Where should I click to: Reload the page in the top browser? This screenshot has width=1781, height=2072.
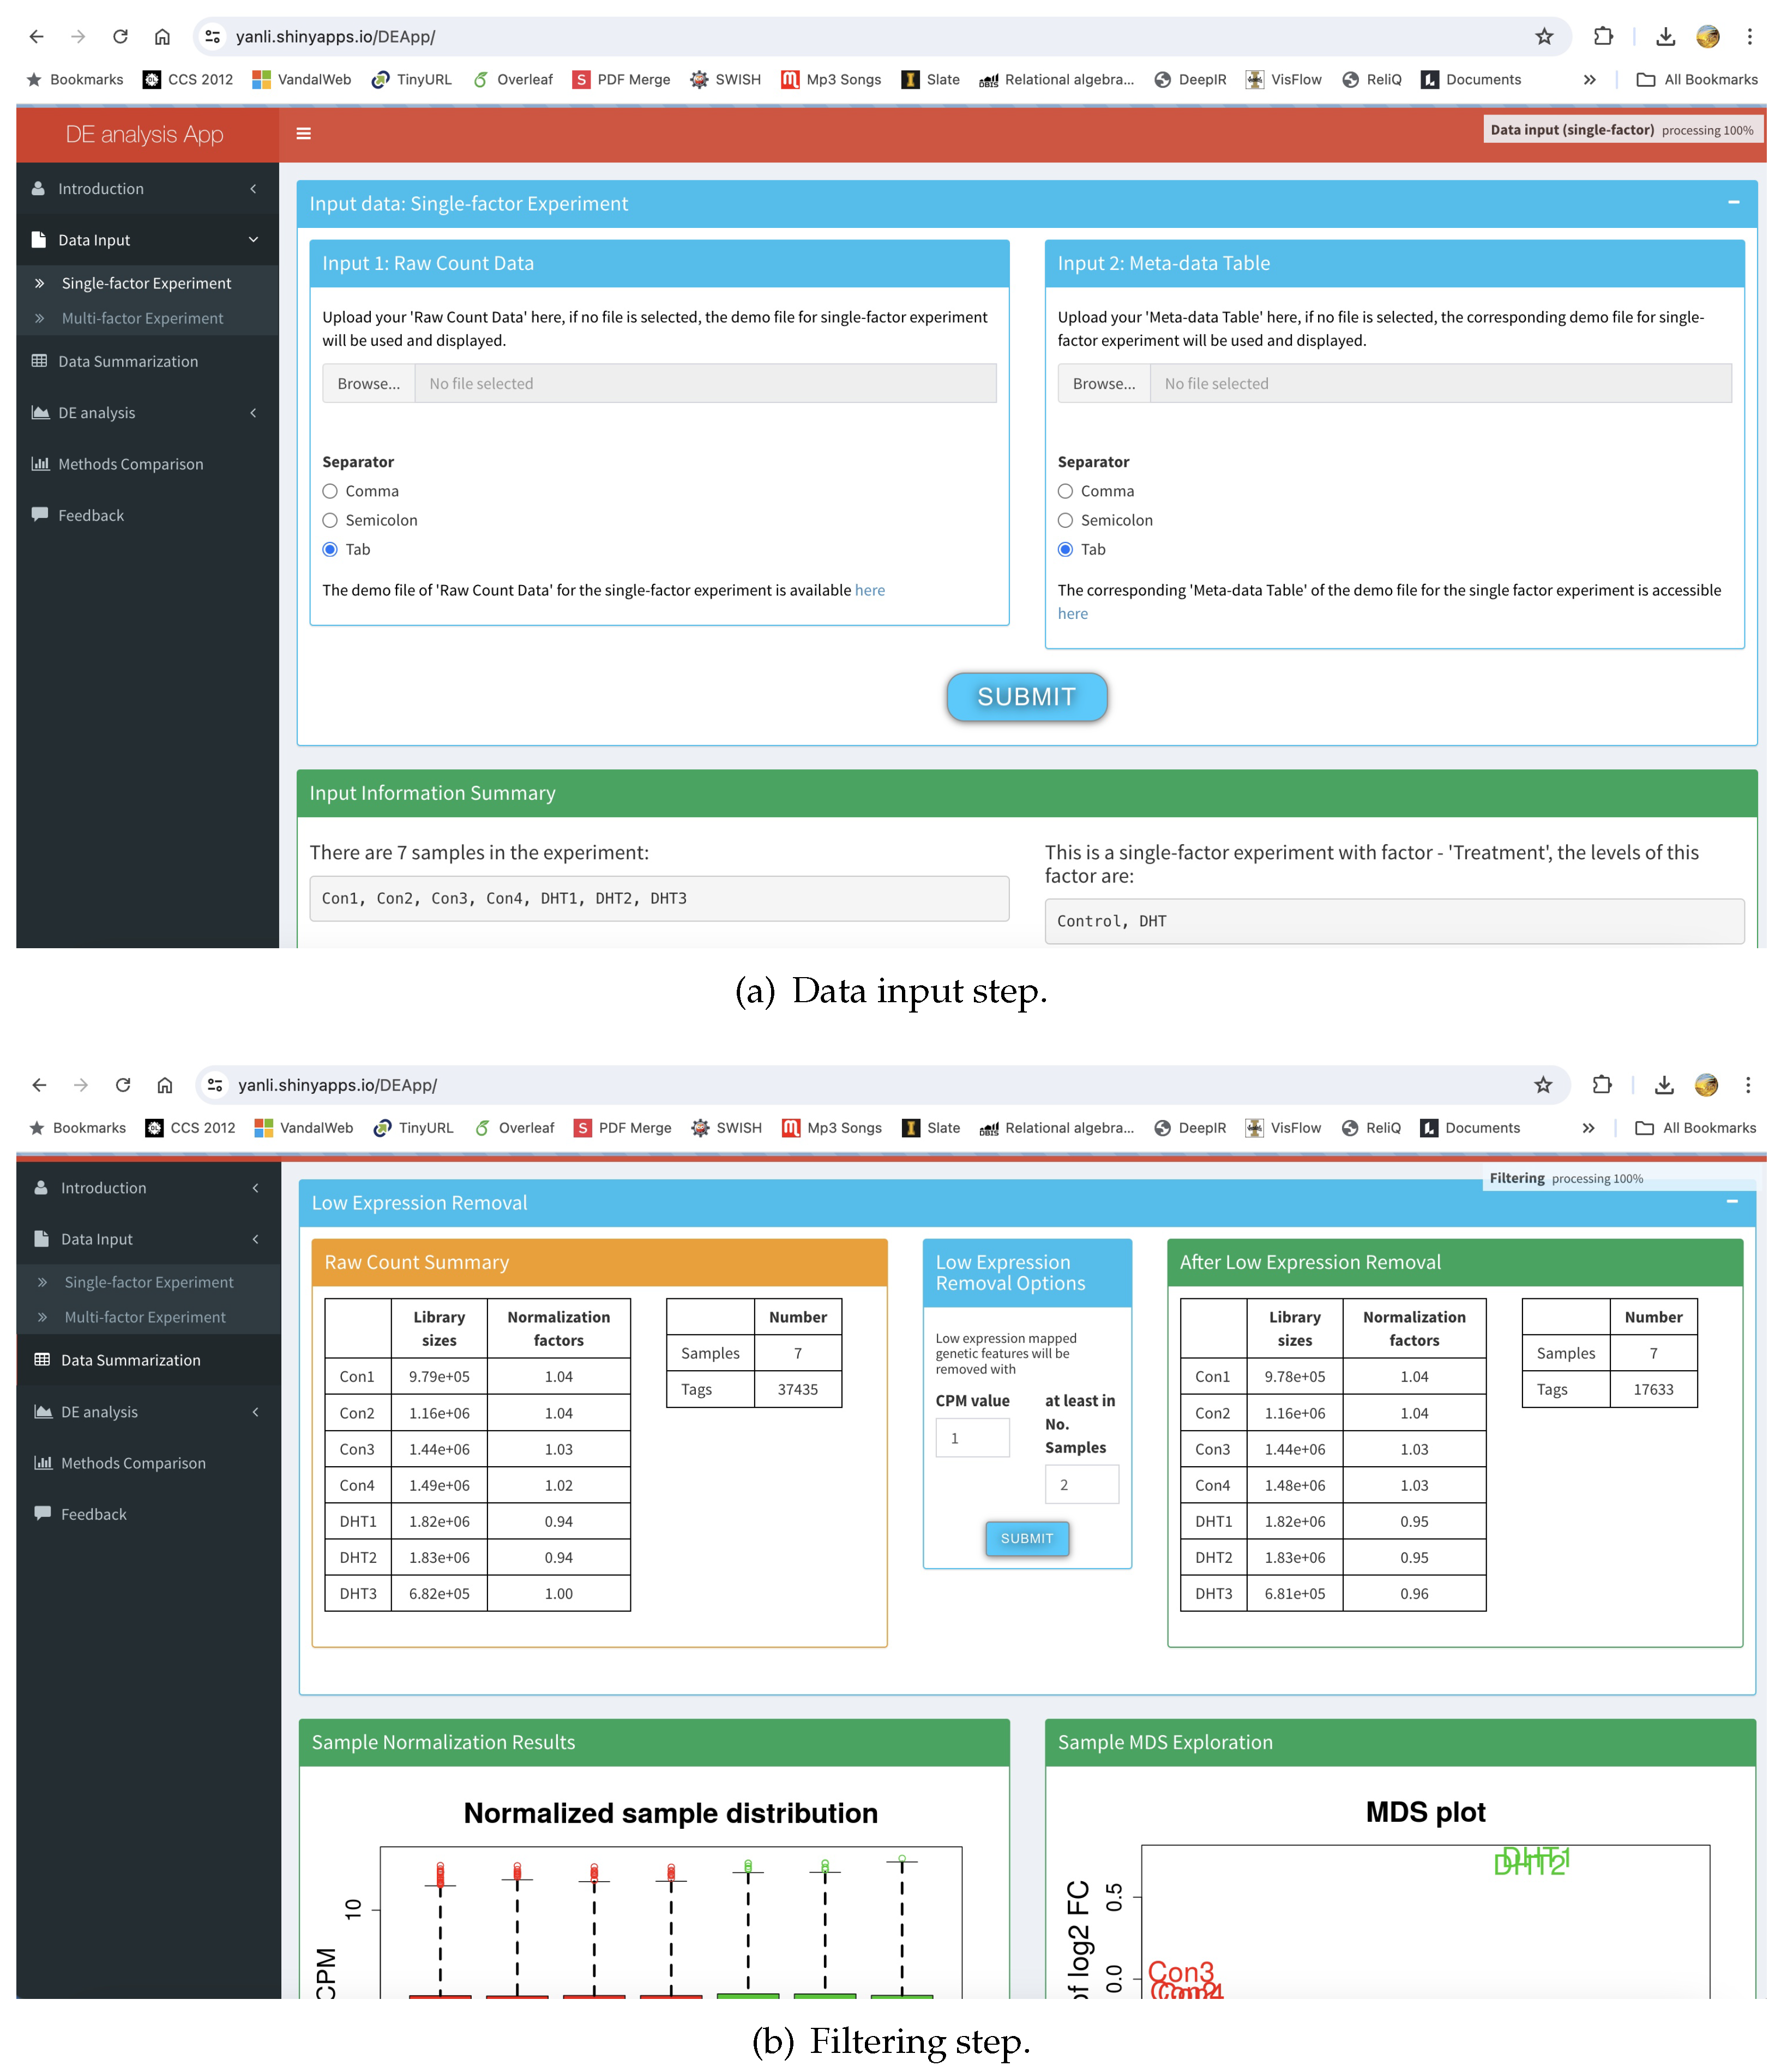pyautogui.click(x=120, y=37)
